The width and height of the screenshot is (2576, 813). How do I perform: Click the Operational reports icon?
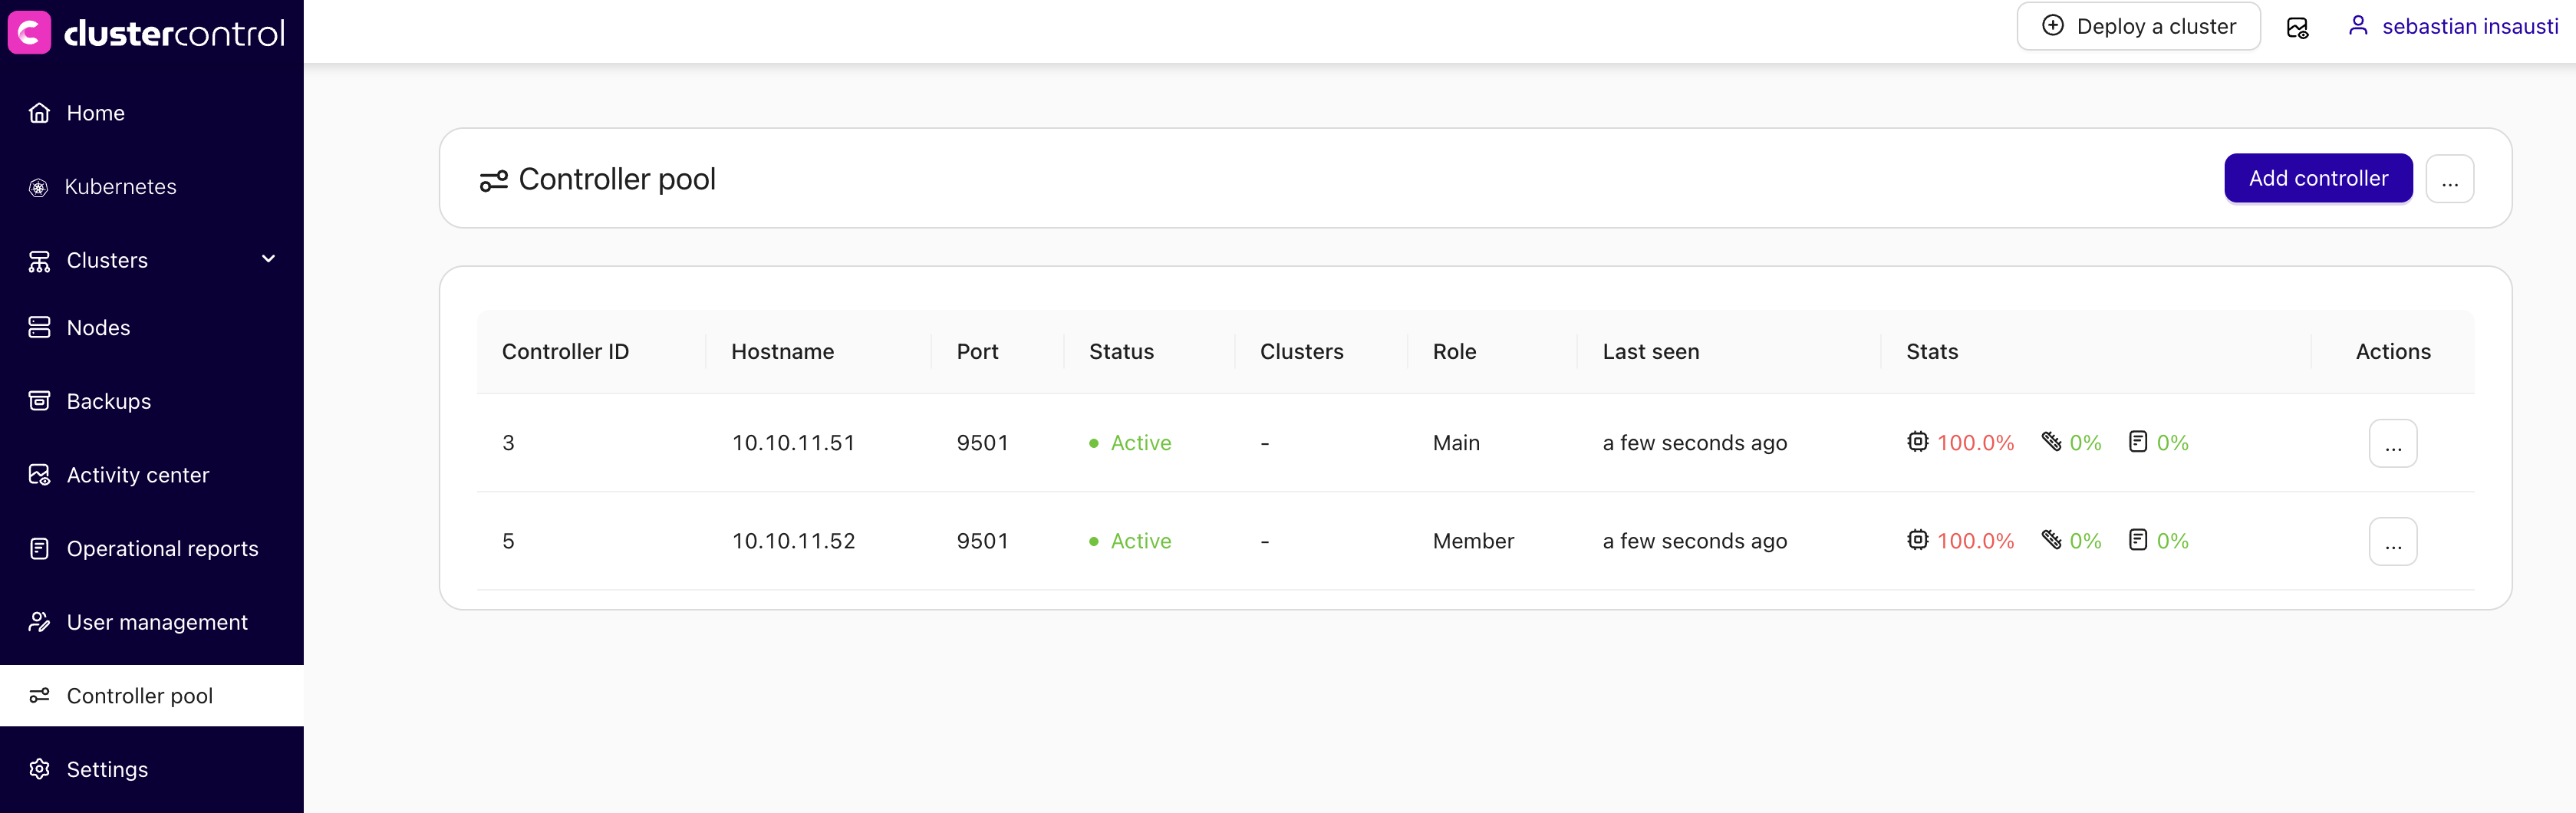click(x=39, y=548)
